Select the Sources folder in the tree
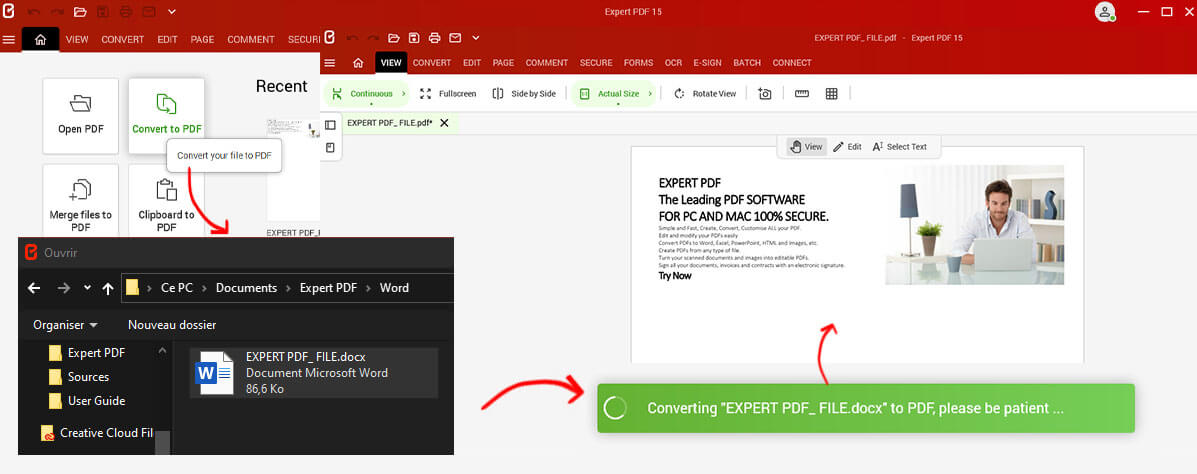This screenshot has height=474, width=1197. pos(79,377)
